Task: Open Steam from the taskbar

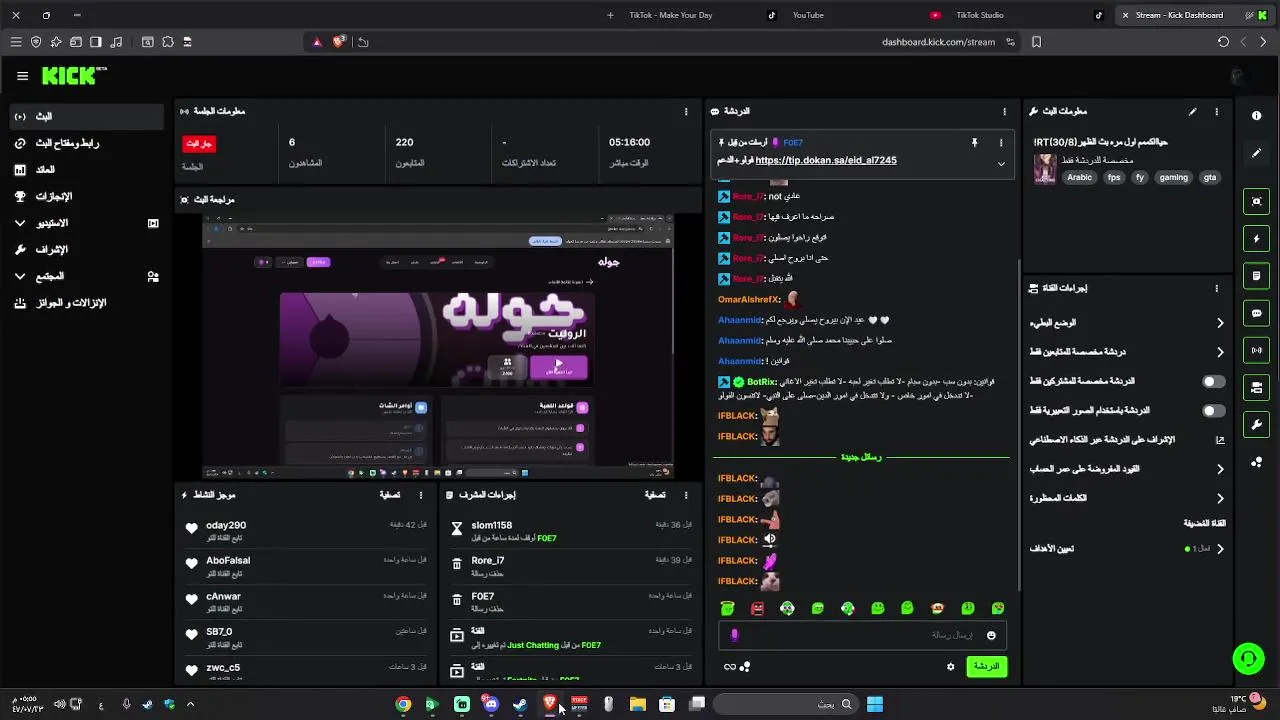Action: tap(520, 704)
